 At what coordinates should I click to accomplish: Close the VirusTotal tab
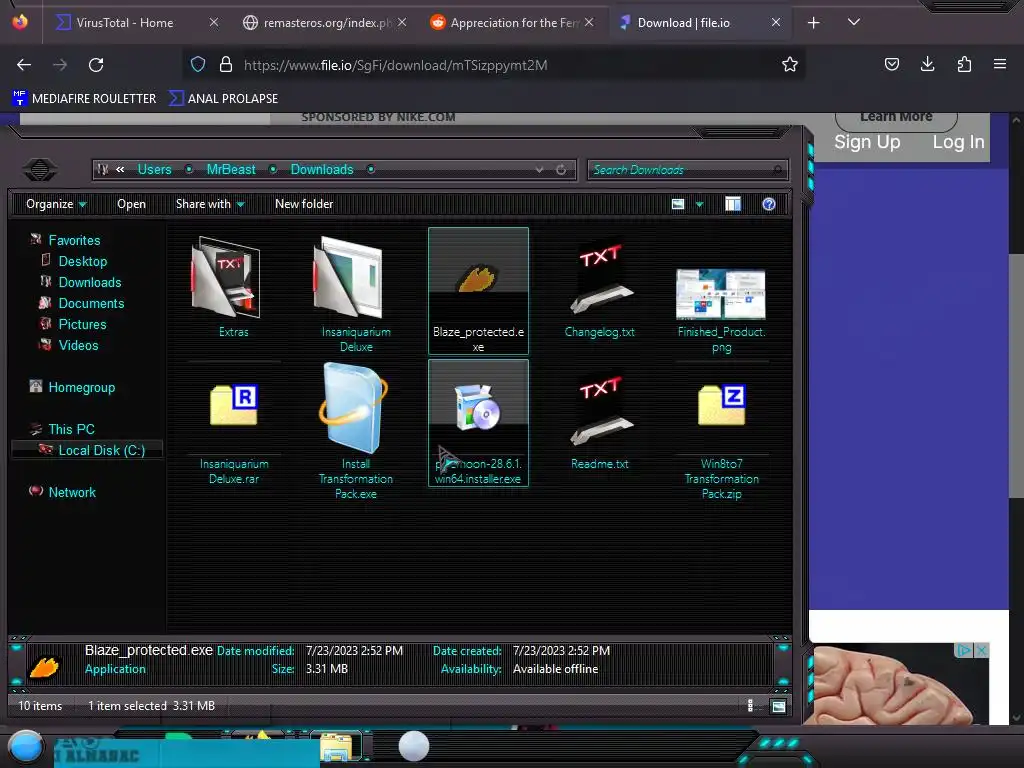point(214,22)
